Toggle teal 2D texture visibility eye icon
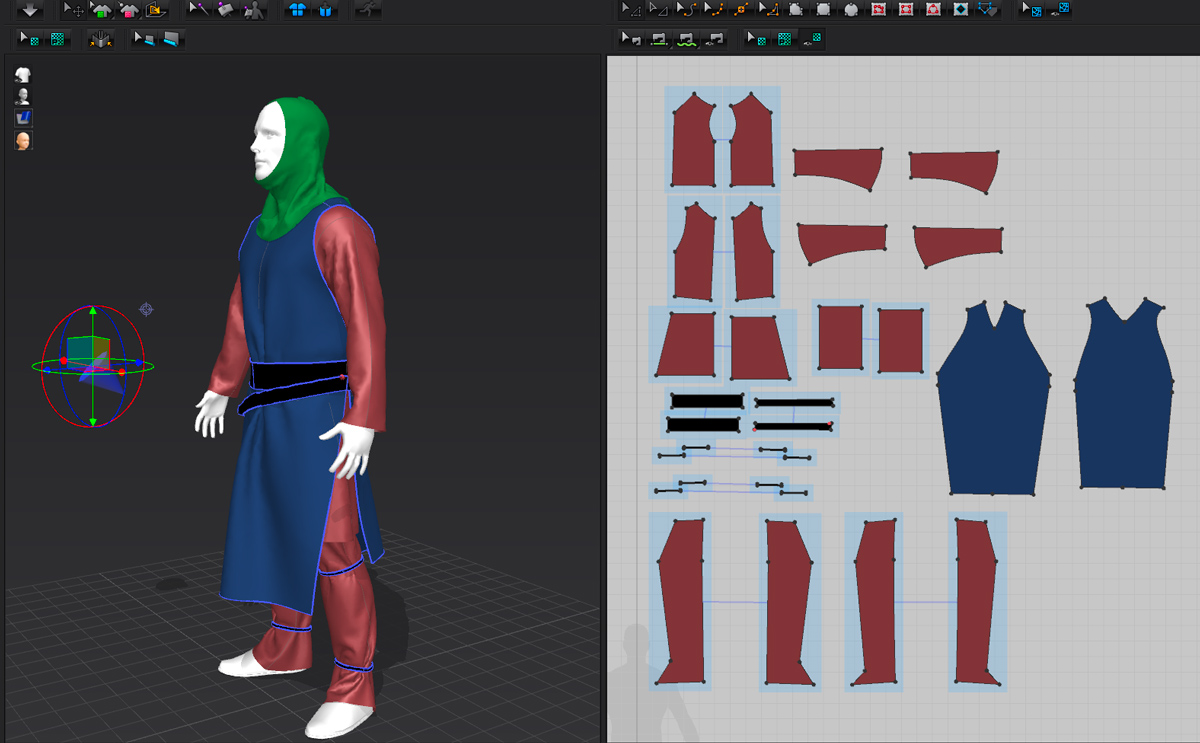Image resolution: width=1200 pixels, height=743 pixels. [x=812, y=38]
